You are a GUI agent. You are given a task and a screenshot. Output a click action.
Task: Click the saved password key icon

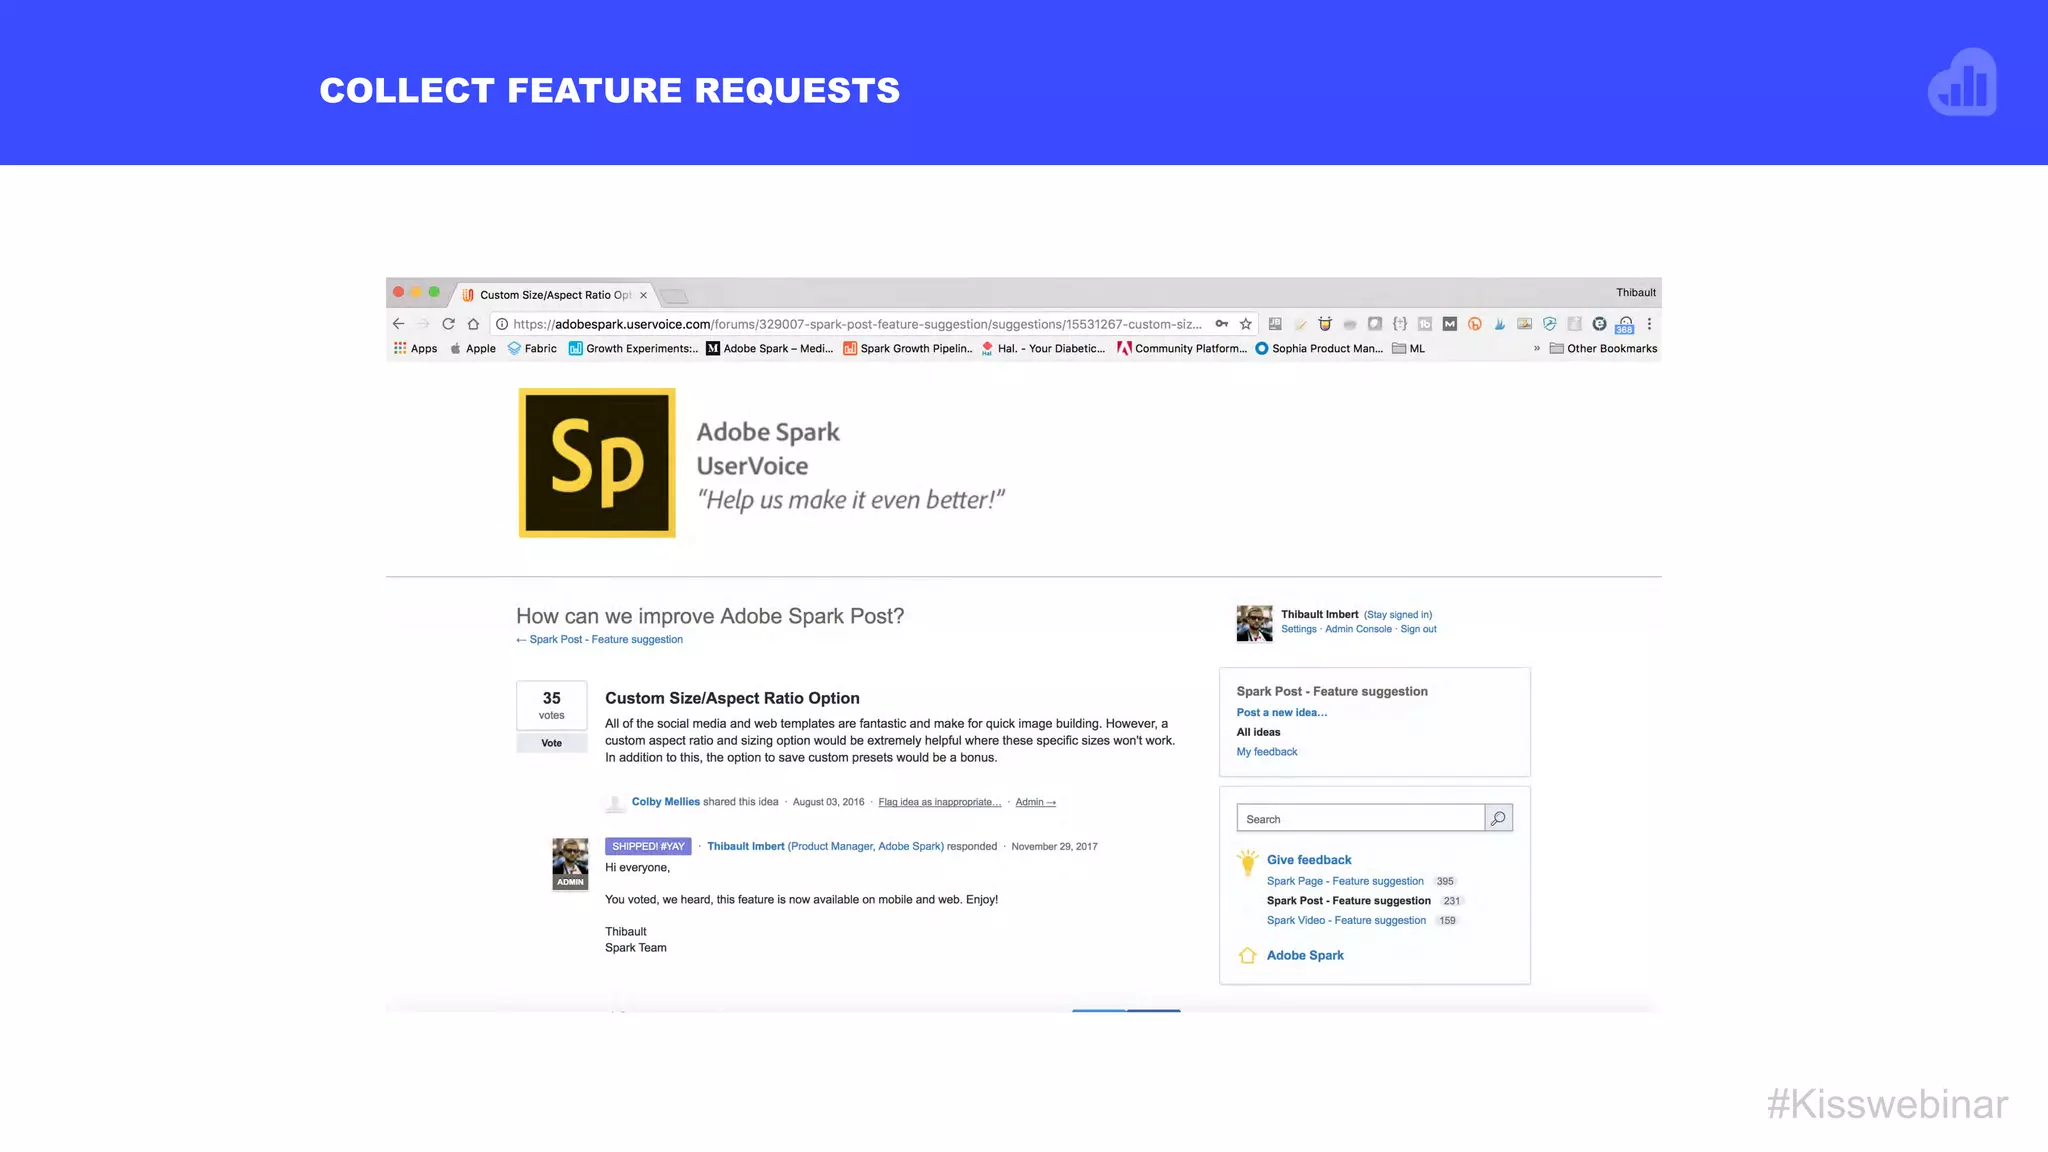[x=1221, y=324]
